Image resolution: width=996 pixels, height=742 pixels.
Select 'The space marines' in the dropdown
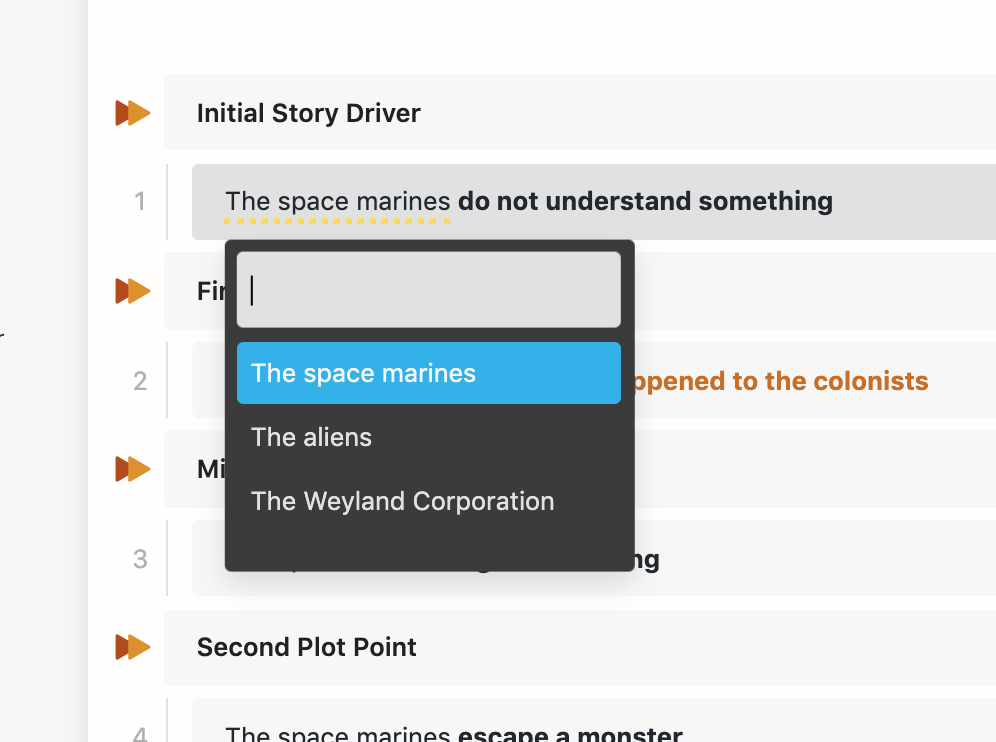coord(429,373)
